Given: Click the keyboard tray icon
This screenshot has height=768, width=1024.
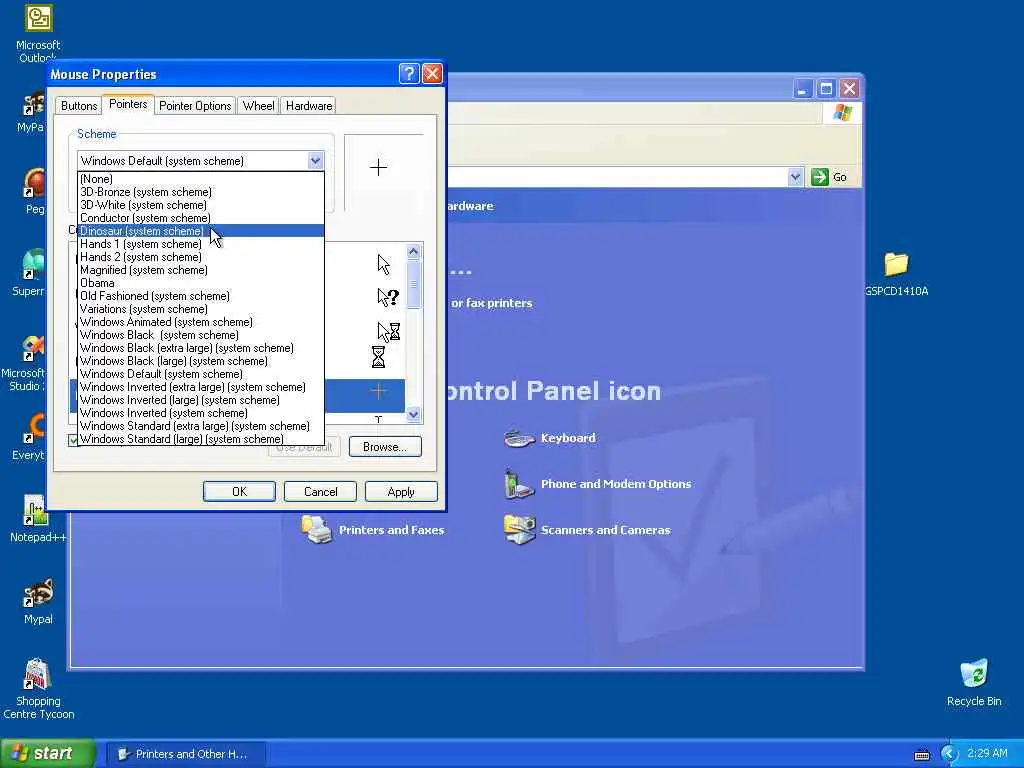Looking at the screenshot, I should click(922, 755).
